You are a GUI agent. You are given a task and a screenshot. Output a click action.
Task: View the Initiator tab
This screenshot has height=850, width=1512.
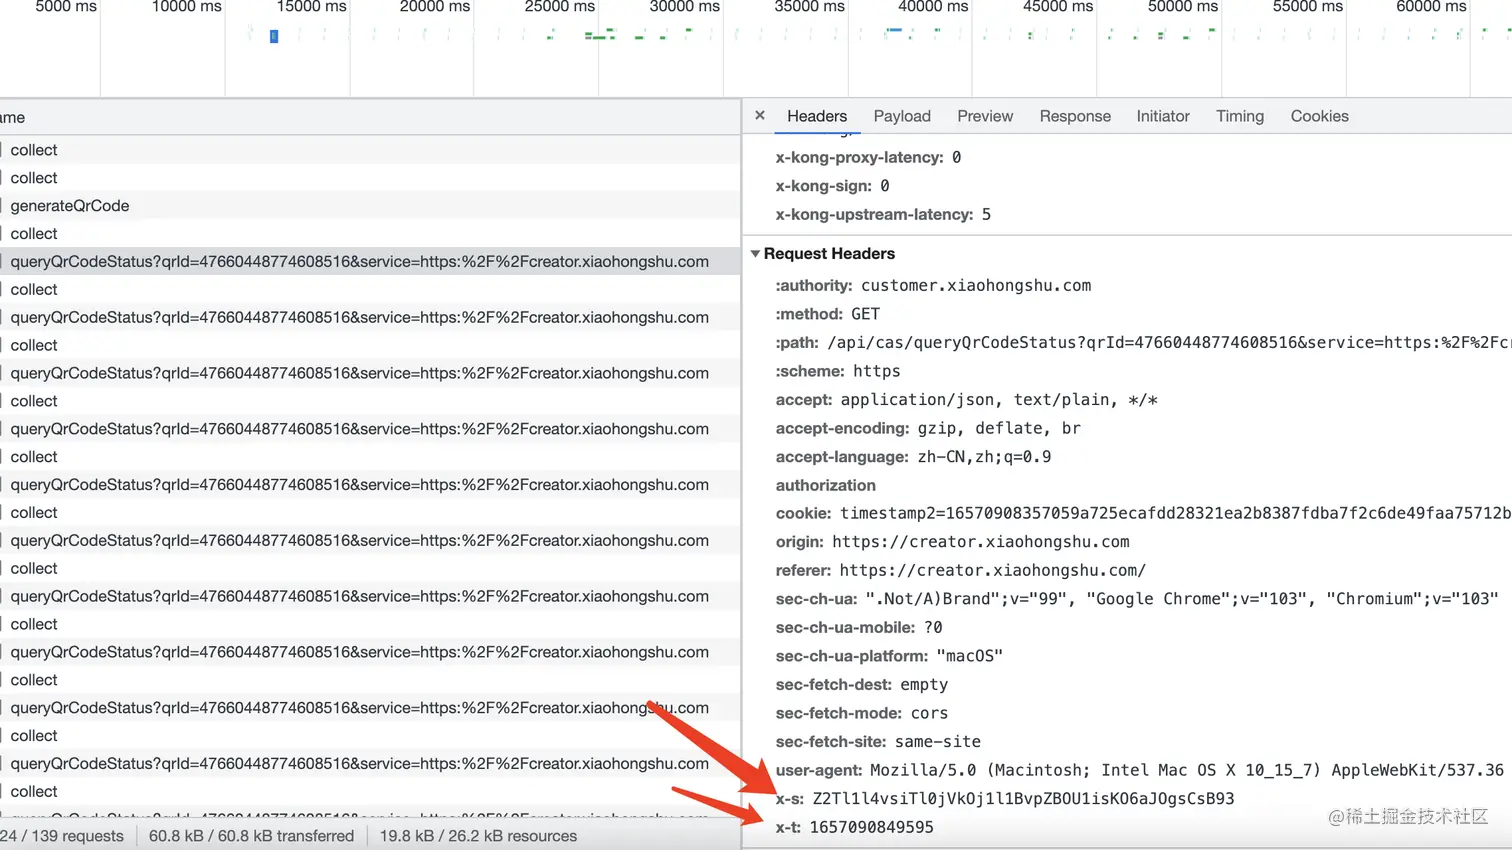point(1163,116)
